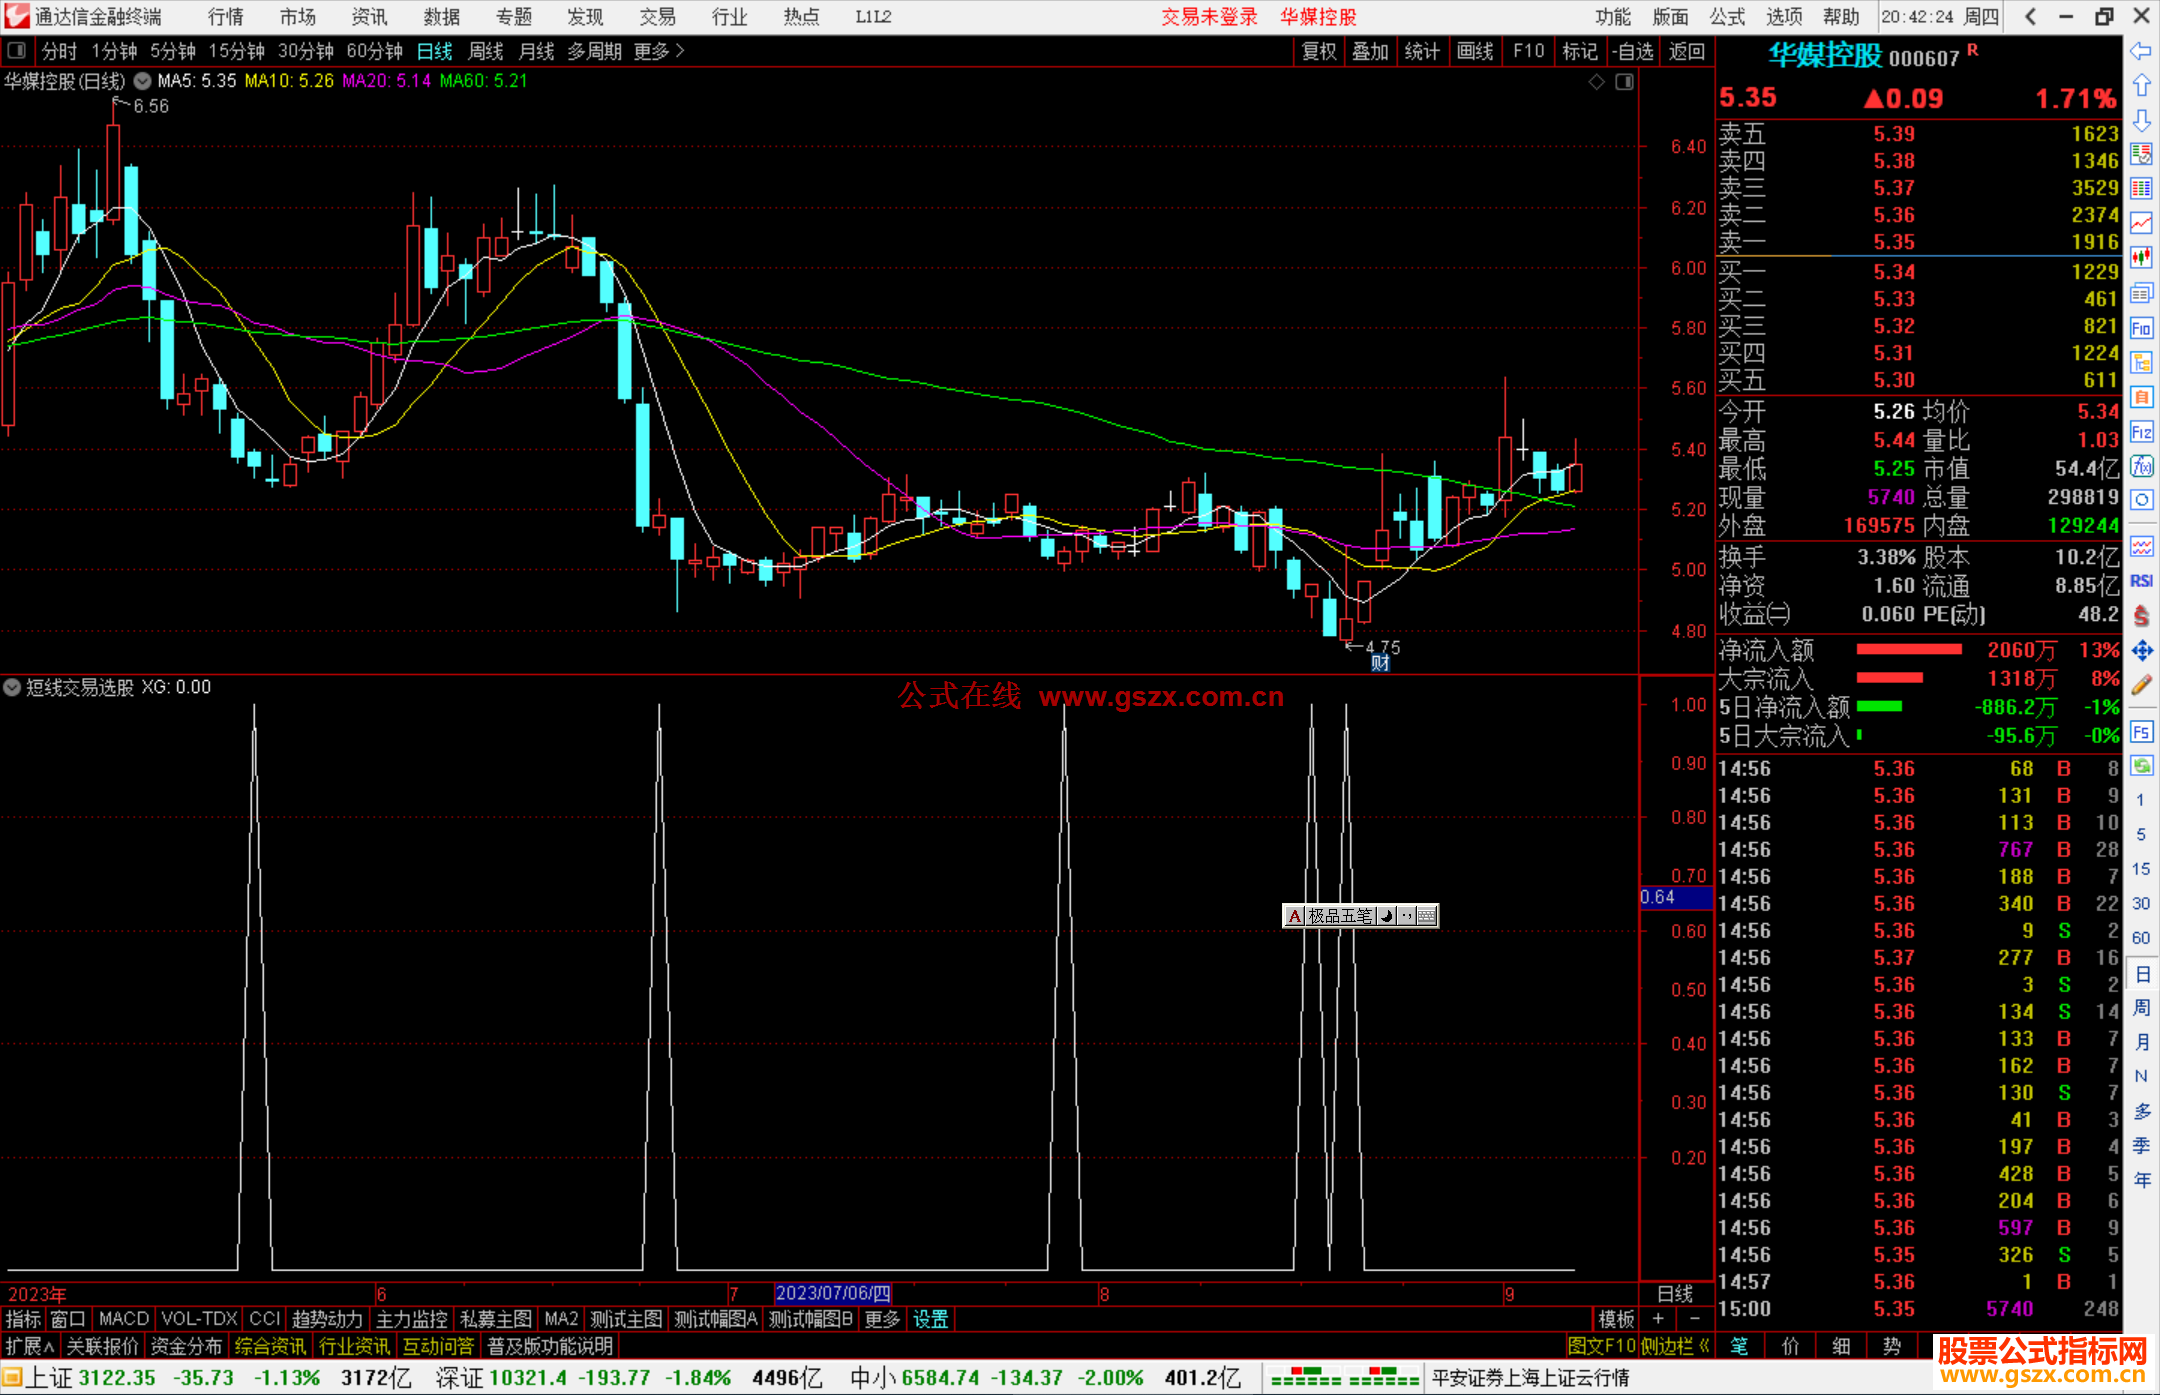This screenshot has height=1395, width=2160.
Task: Expand the 扩展 panel at bottom left
Action: [29, 1346]
